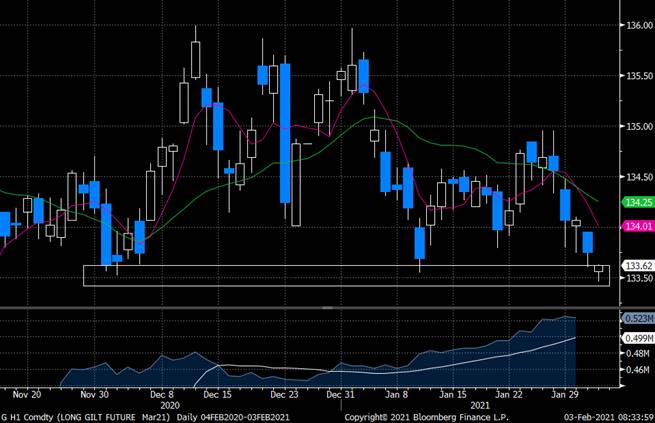This screenshot has height=423, width=655.
Task: Click the 0.46M axis label
Action: click(637, 370)
